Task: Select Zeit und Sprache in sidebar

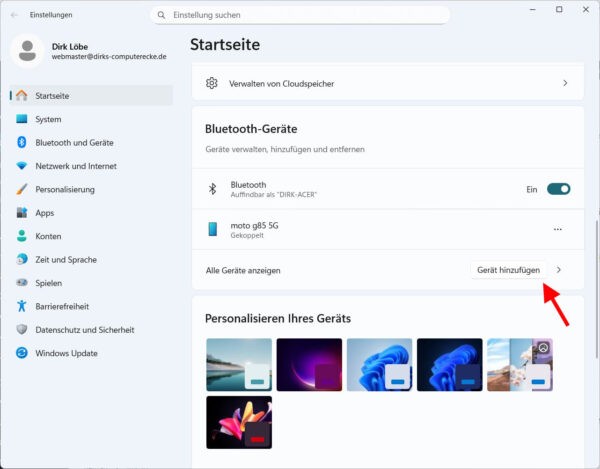Action: (x=65, y=259)
